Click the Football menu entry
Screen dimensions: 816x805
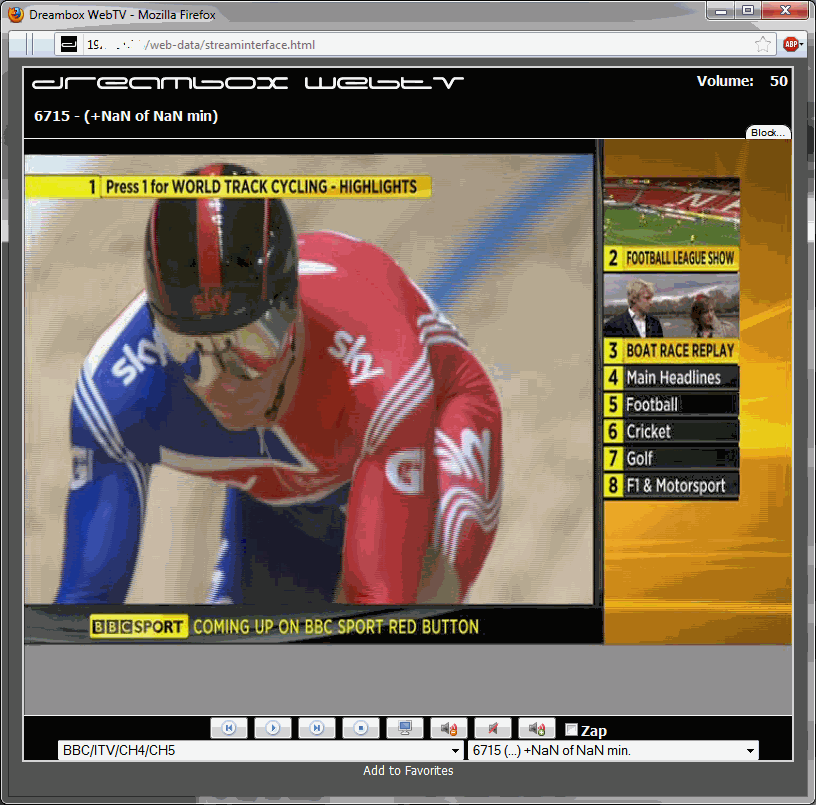671,404
